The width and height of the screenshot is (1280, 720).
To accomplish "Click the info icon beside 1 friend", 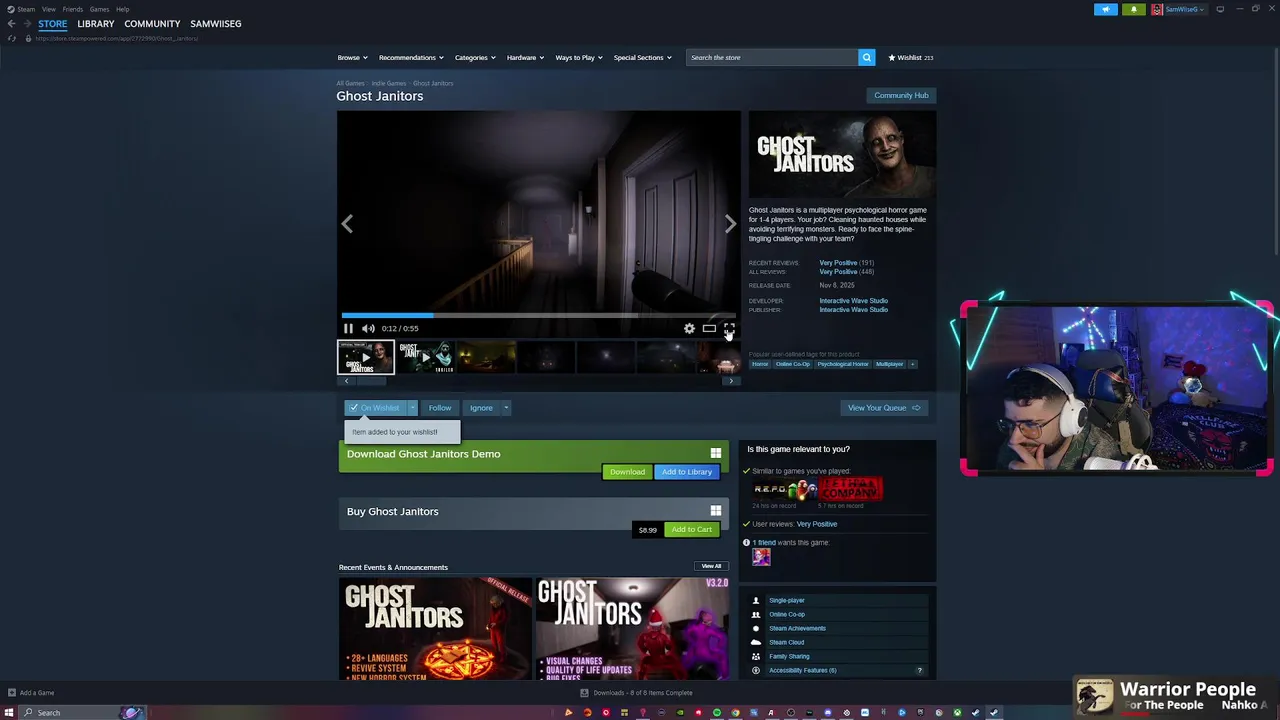I will (746, 542).
